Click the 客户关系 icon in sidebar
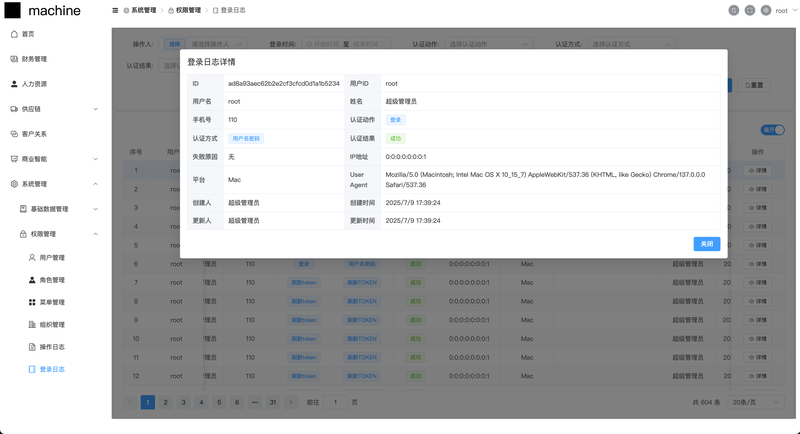This screenshot has height=434, width=800. (14, 134)
